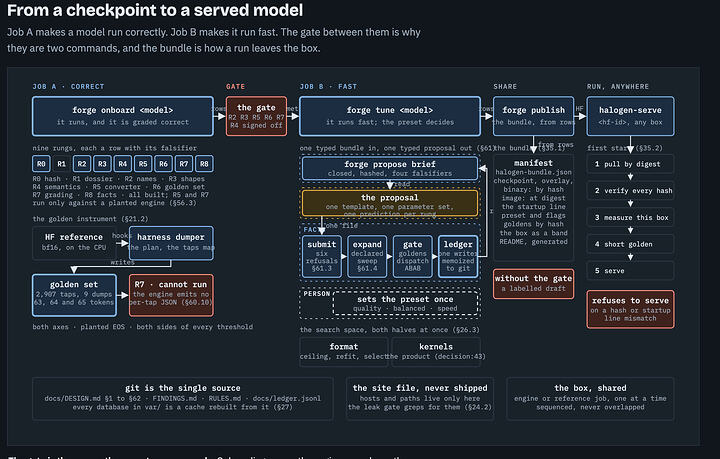720x459 pixels.
Task: Click step "3 measure this box"
Action: [x=630, y=218]
